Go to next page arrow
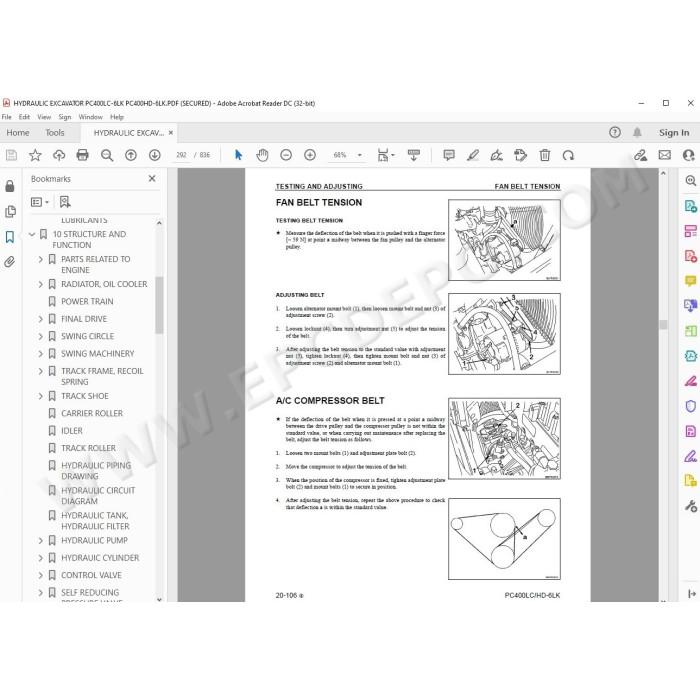The height and width of the screenshot is (700, 700). point(154,155)
